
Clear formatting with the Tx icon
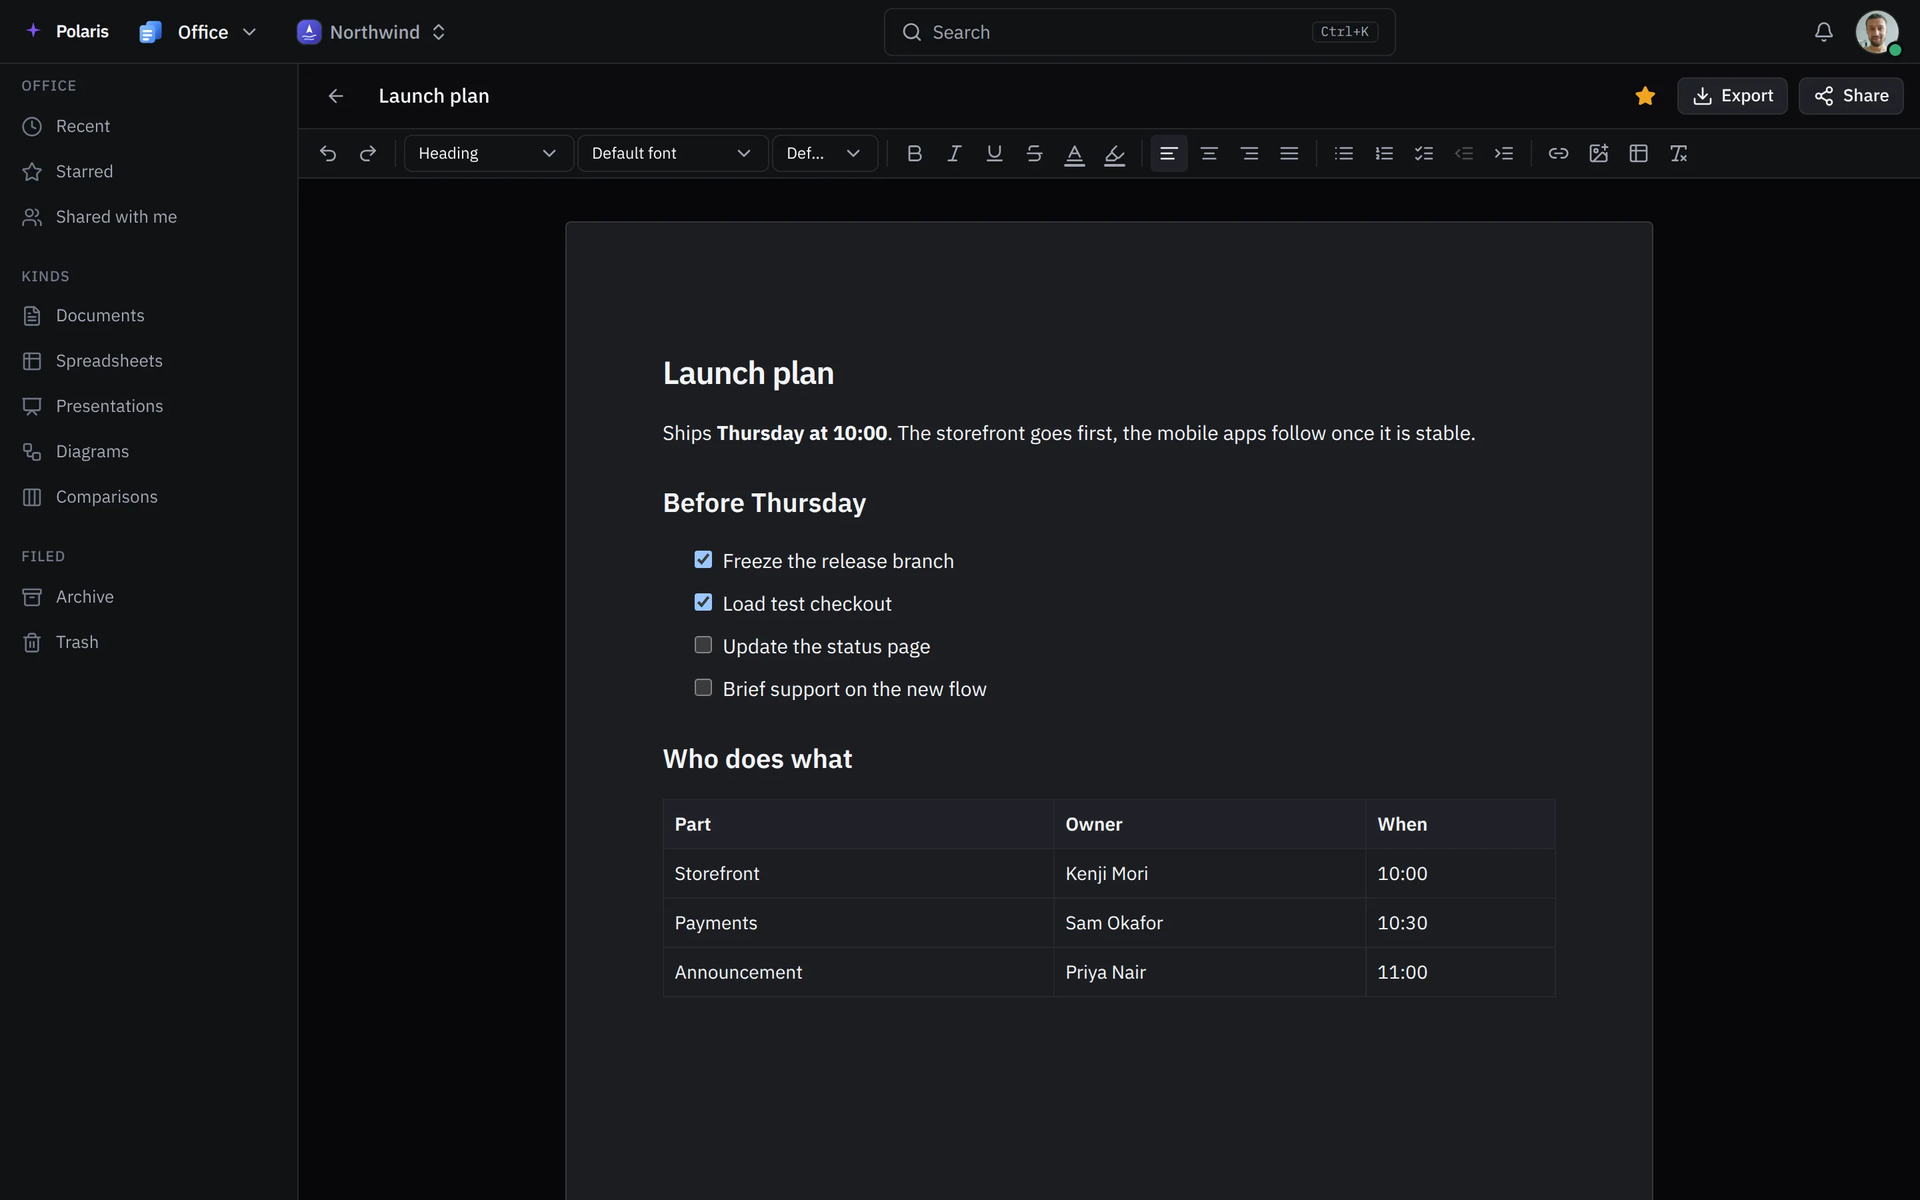[1678, 153]
